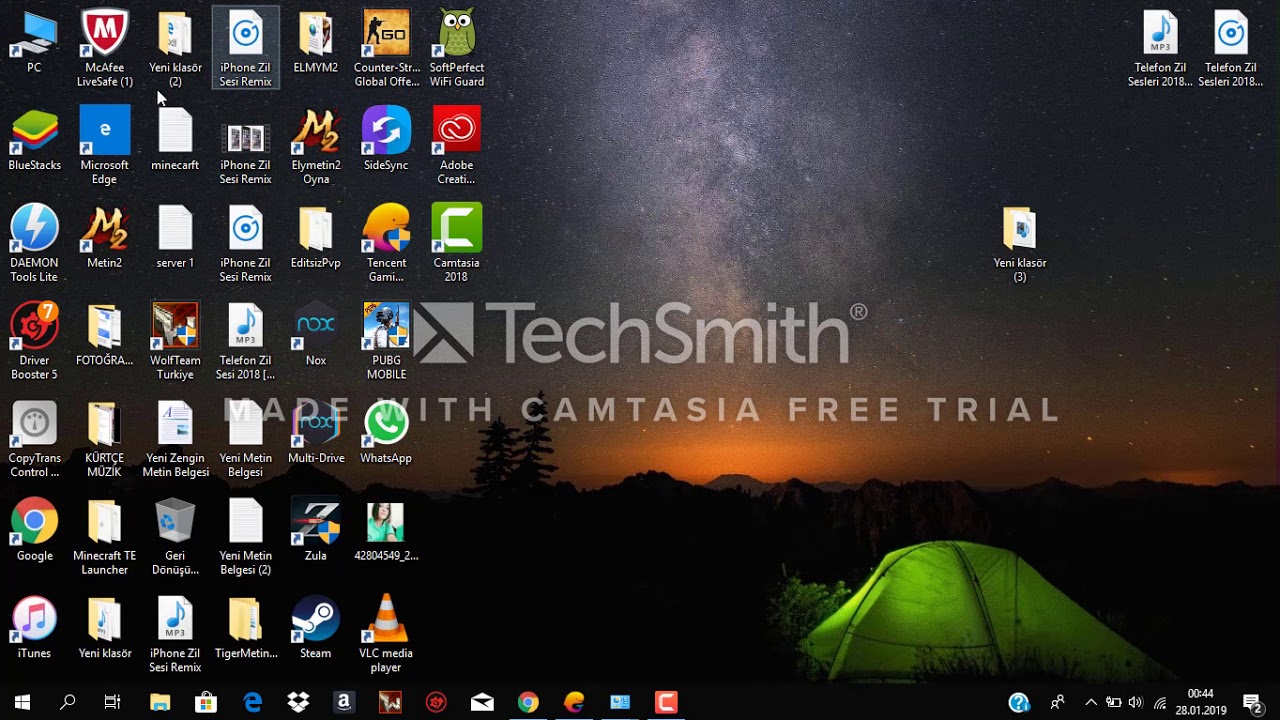Launch Driver Booster 5
1280x720 pixels.
tap(34, 341)
